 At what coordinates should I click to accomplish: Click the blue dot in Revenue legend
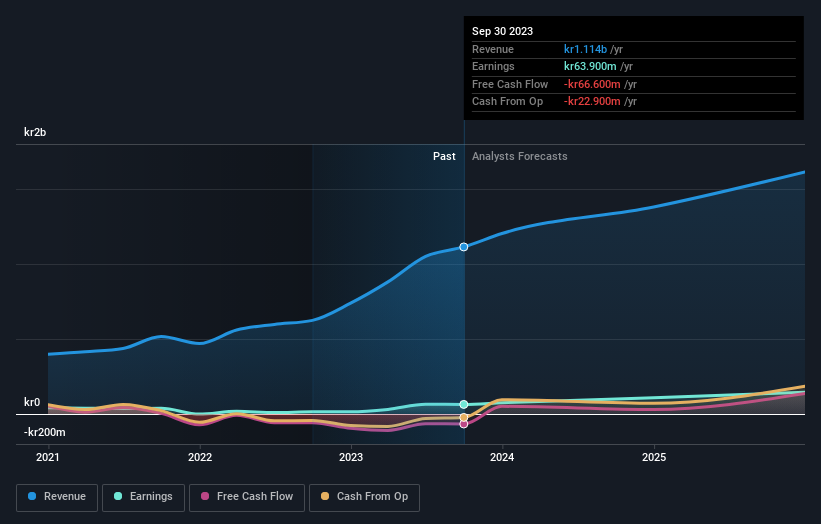pos(32,496)
